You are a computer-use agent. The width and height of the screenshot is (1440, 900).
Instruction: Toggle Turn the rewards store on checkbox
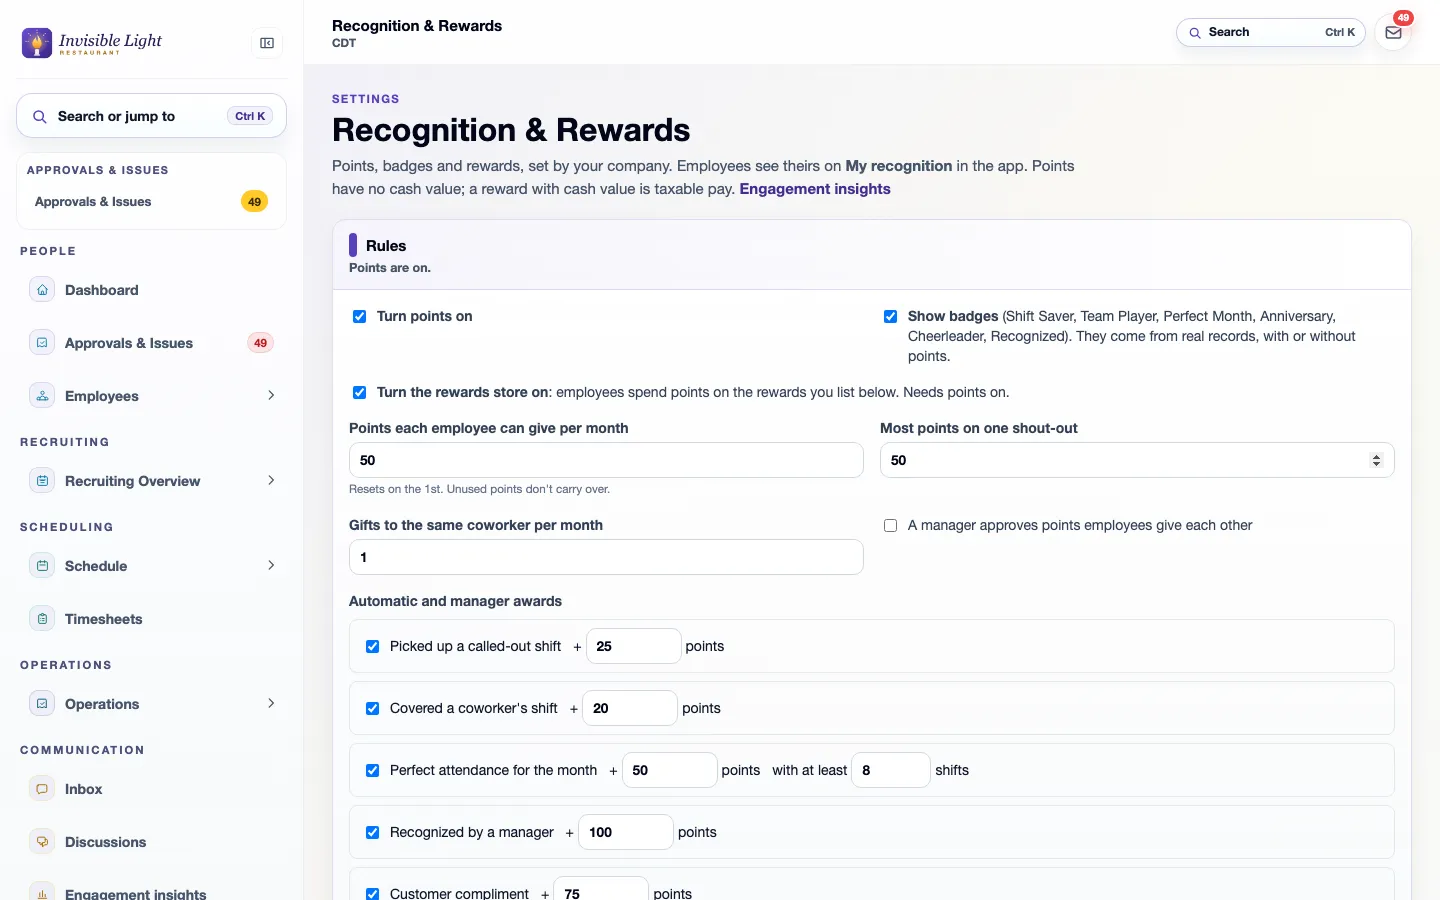click(x=359, y=392)
